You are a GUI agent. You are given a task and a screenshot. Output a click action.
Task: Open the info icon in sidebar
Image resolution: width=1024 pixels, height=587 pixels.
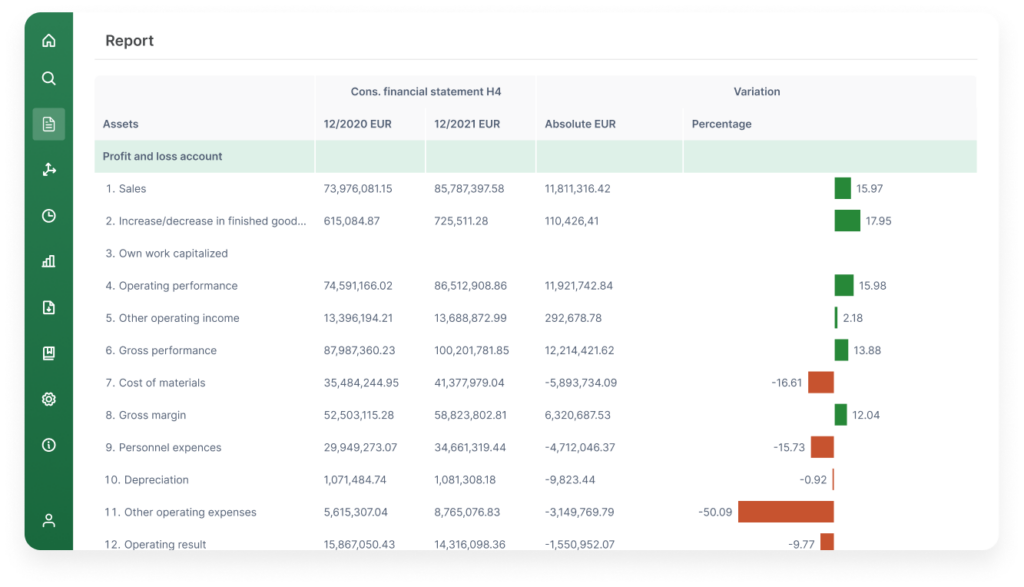[48, 445]
